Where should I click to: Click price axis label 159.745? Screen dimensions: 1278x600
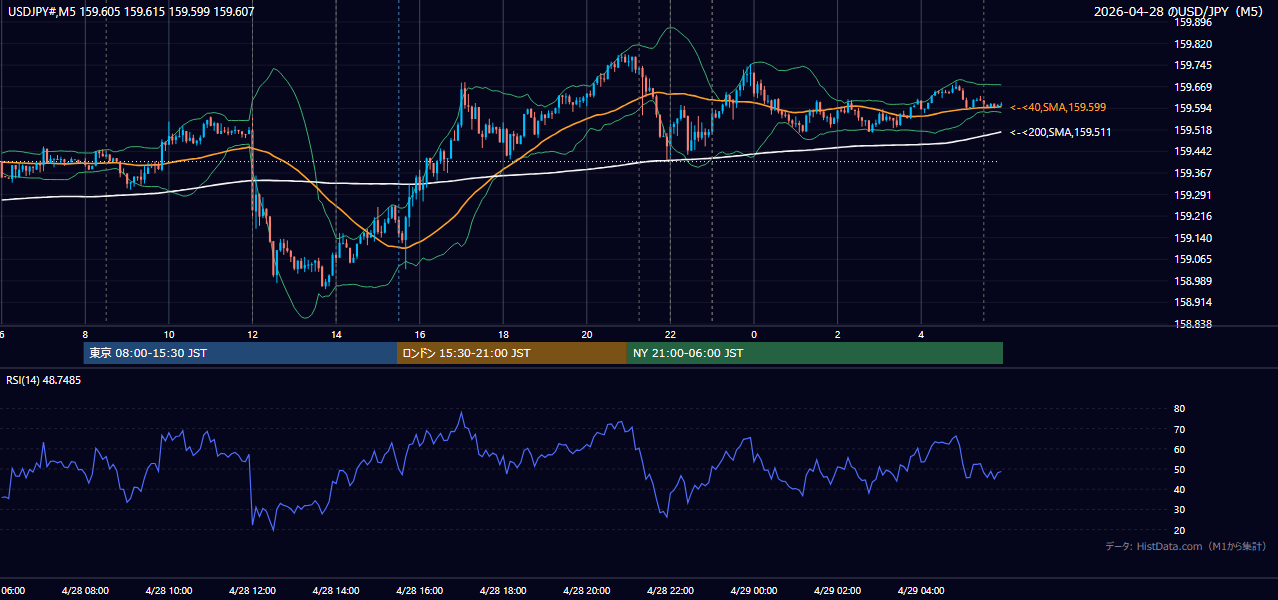point(1193,65)
